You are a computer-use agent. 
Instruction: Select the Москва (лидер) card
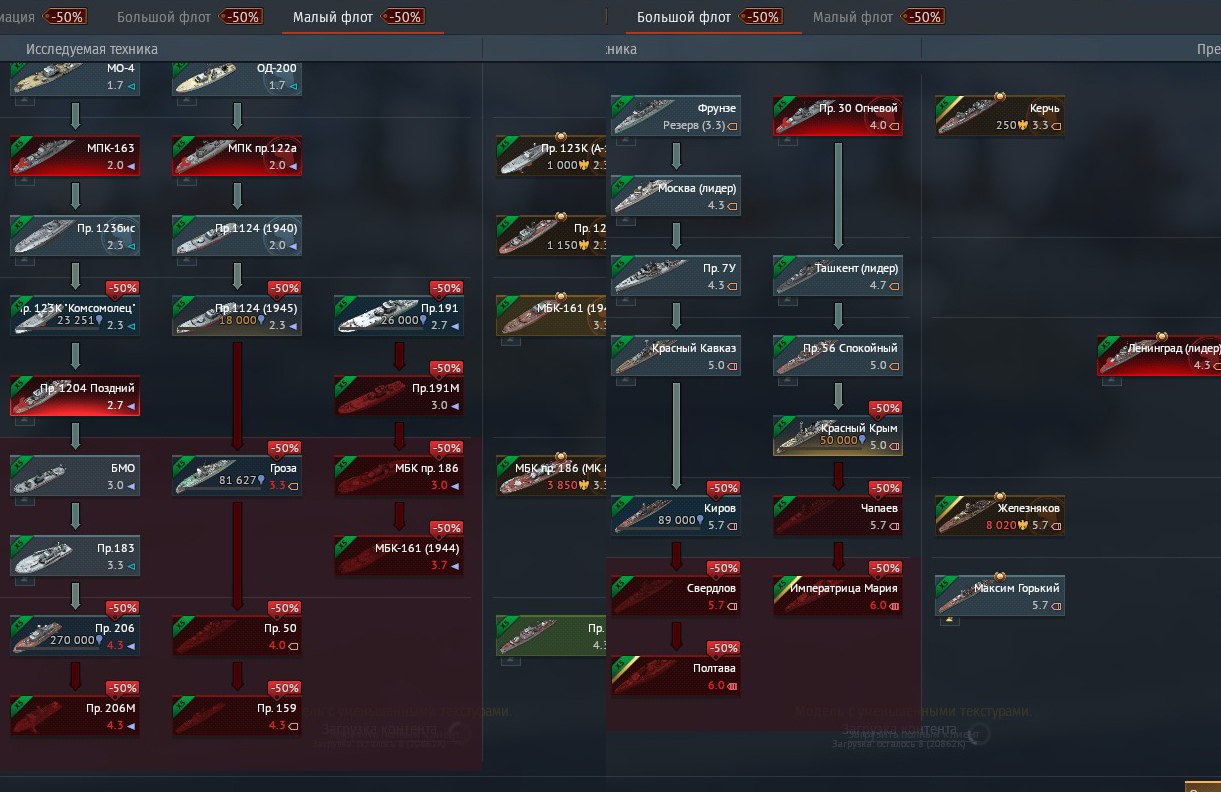[676, 196]
